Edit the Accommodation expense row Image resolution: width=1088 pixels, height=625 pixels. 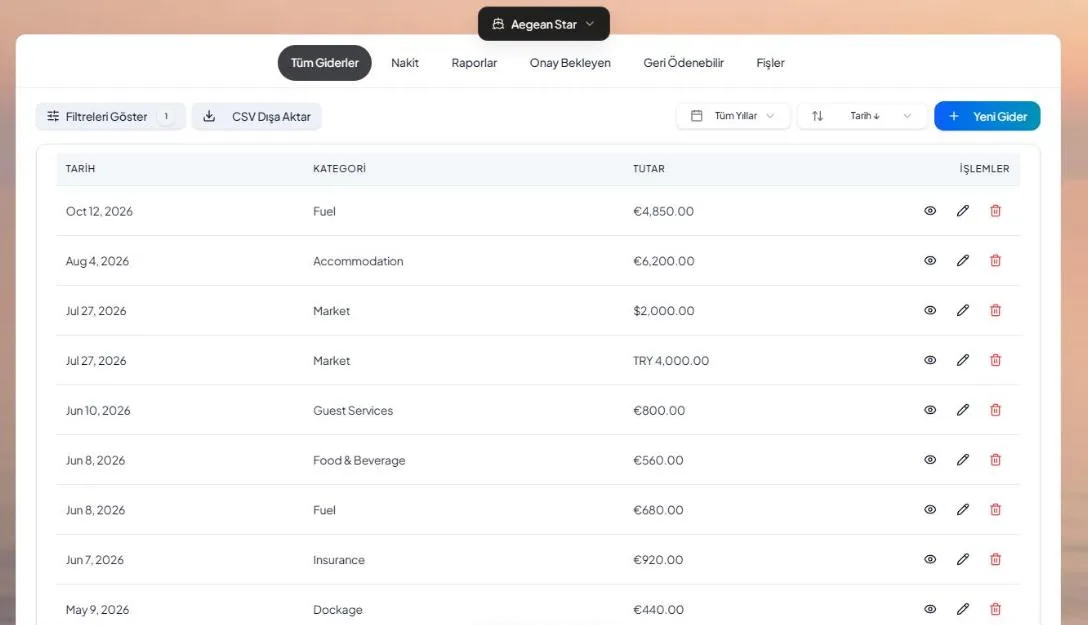(x=962, y=261)
